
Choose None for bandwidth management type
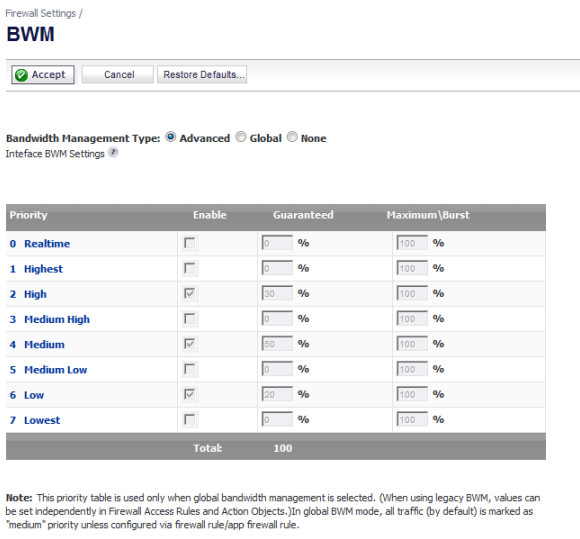292,137
